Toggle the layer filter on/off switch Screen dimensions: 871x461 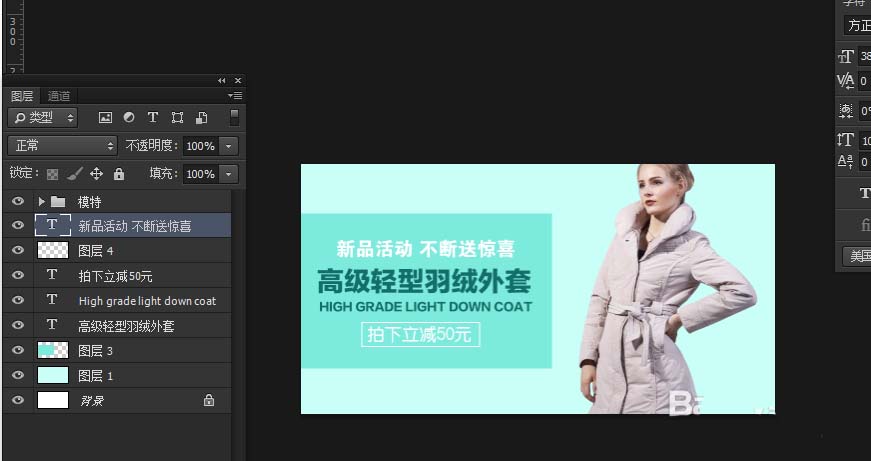click(234, 117)
